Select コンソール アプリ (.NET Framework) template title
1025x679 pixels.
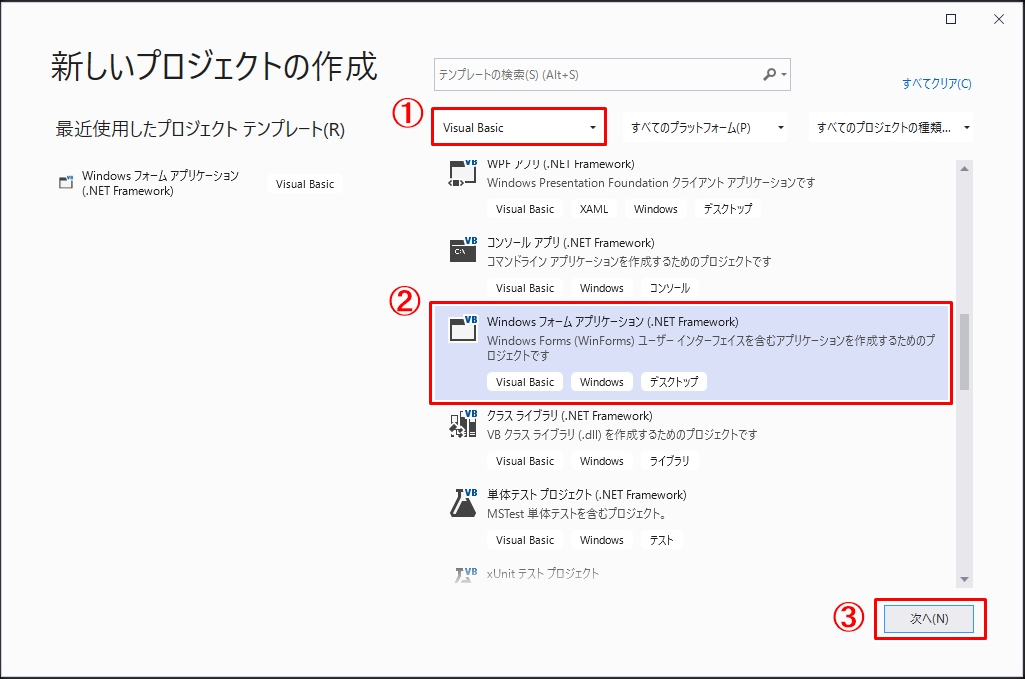pyautogui.click(x=571, y=242)
